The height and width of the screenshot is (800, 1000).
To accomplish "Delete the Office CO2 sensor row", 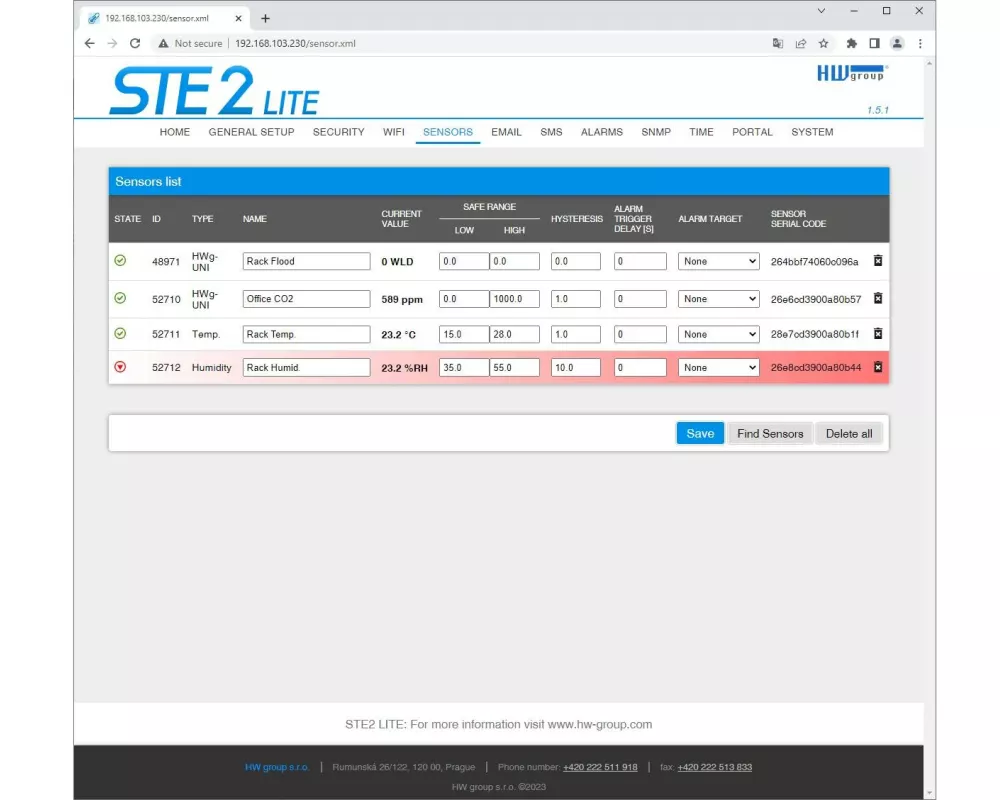I will click(x=878, y=298).
